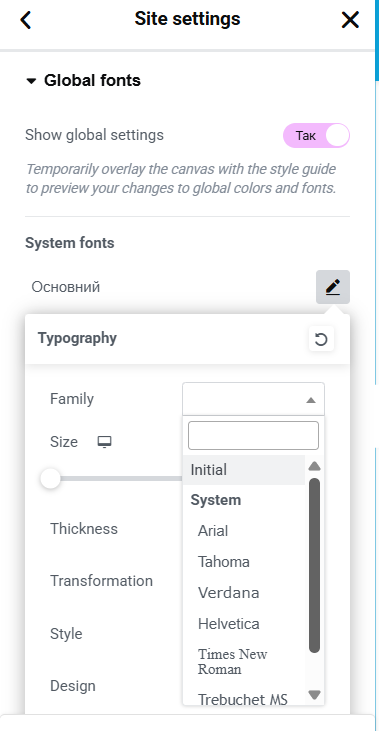379x731 pixels.
Task: Go back with the left chevron arrow
Action: click(26, 20)
